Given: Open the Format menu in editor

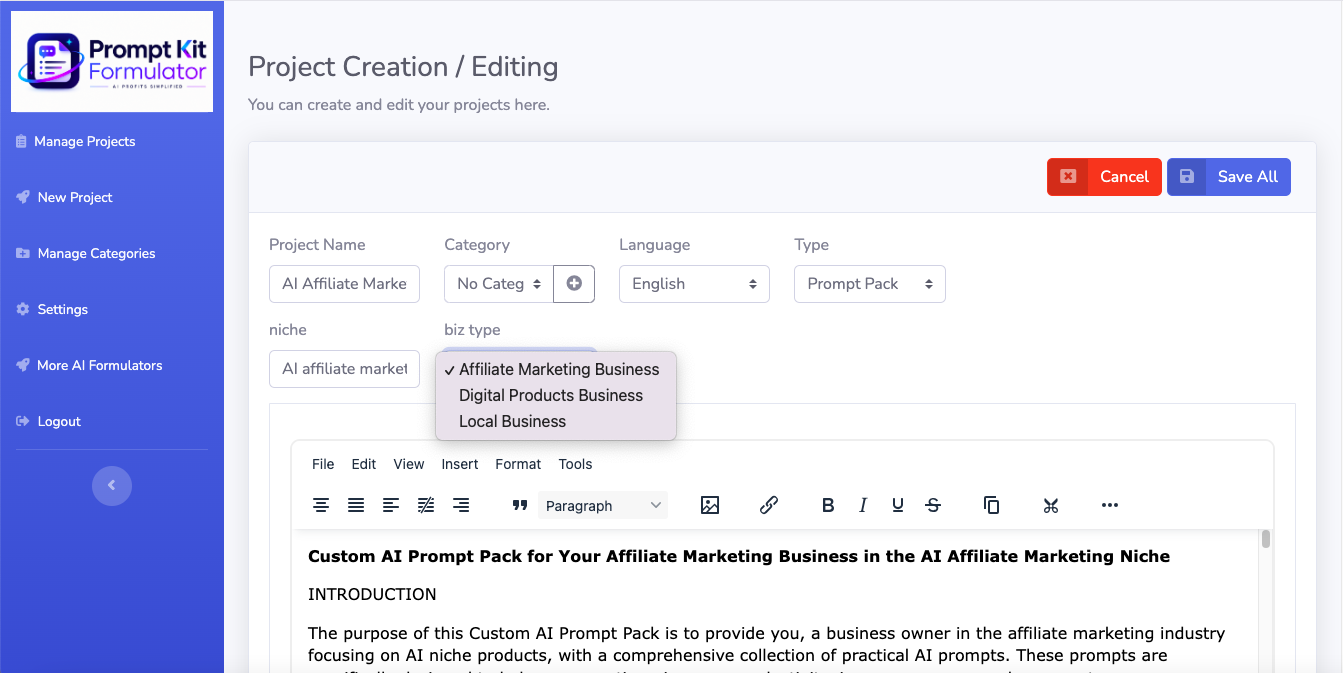Looking at the screenshot, I should (518, 464).
